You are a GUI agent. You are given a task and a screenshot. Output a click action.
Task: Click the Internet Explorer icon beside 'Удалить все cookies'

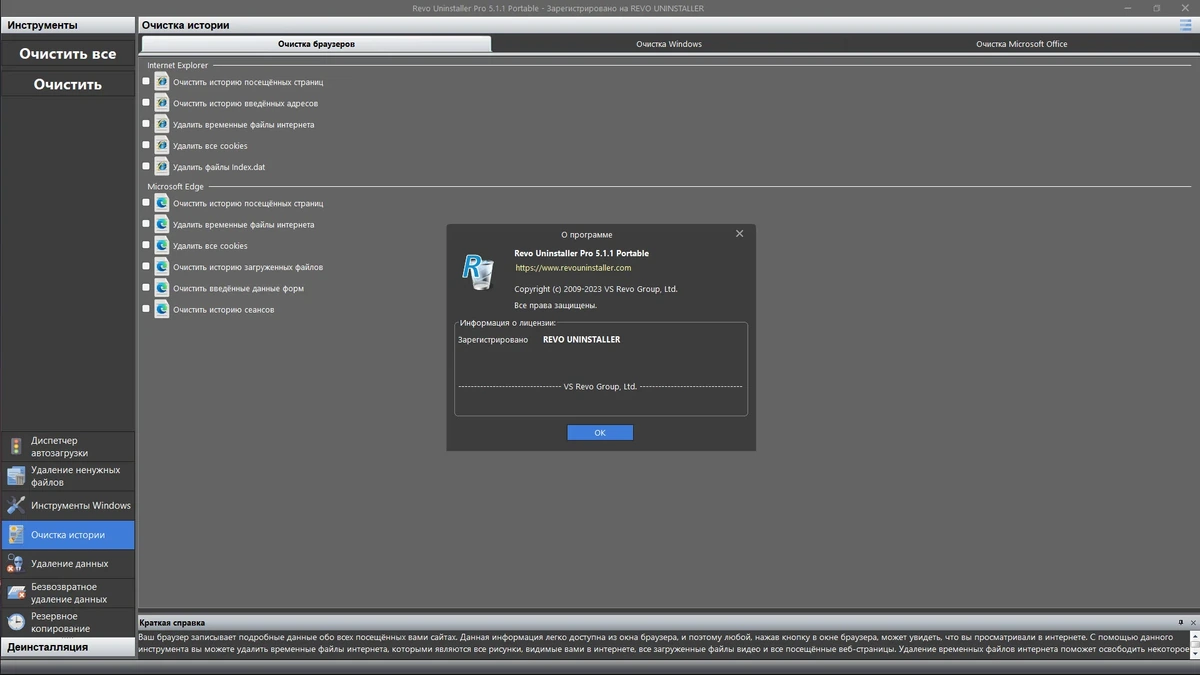pos(161,145)
